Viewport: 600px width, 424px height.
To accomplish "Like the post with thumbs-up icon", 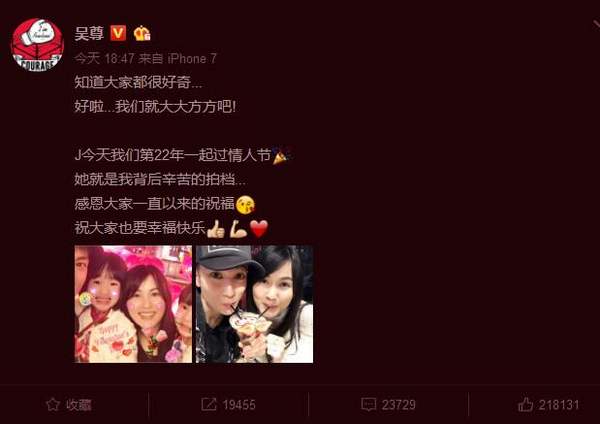I will pos(525,404).
